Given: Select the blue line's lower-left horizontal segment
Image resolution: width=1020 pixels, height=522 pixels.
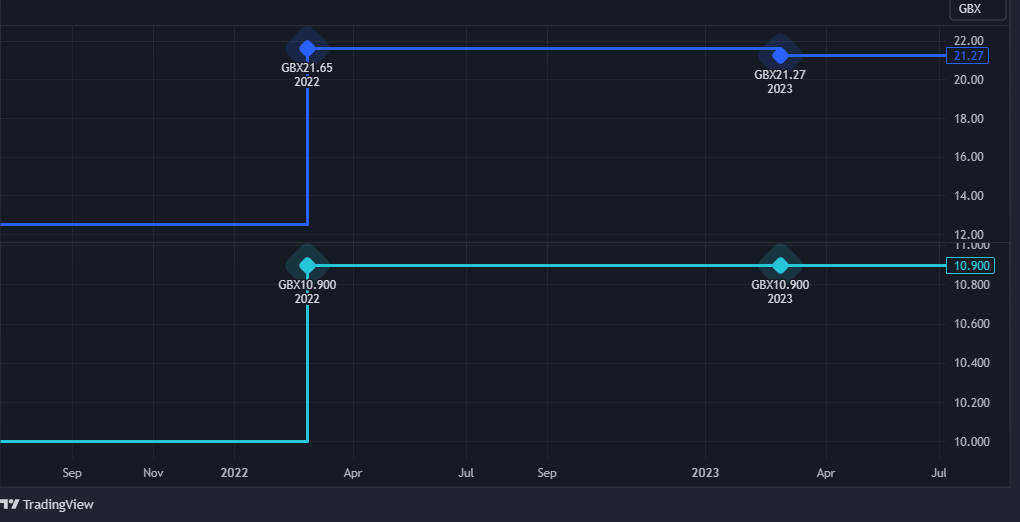Looking at the screenshot, I should (x=150, y=224).
